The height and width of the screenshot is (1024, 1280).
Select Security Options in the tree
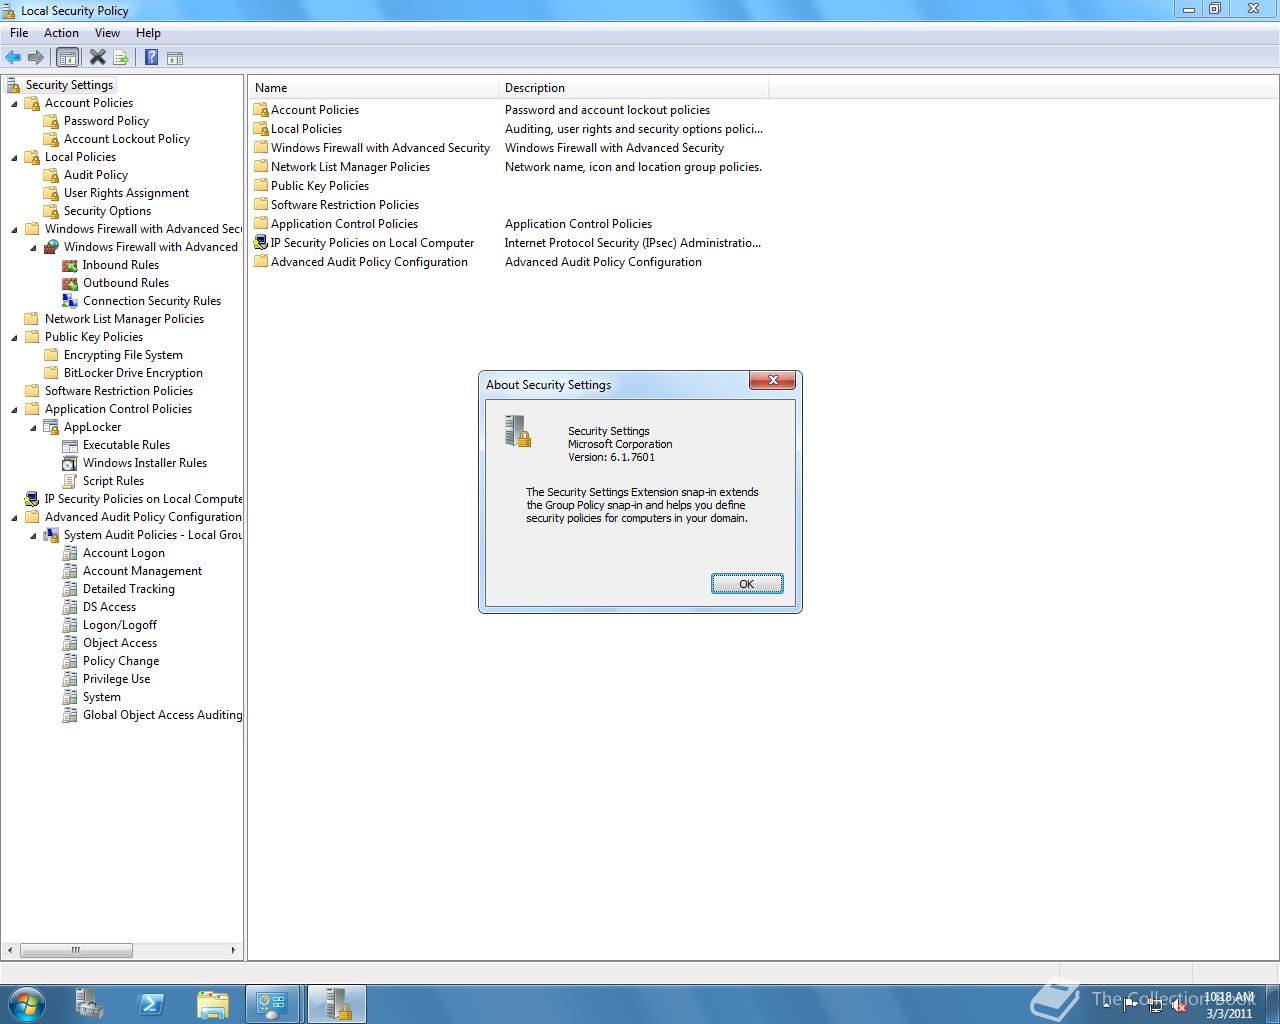(x=107, y=211)
